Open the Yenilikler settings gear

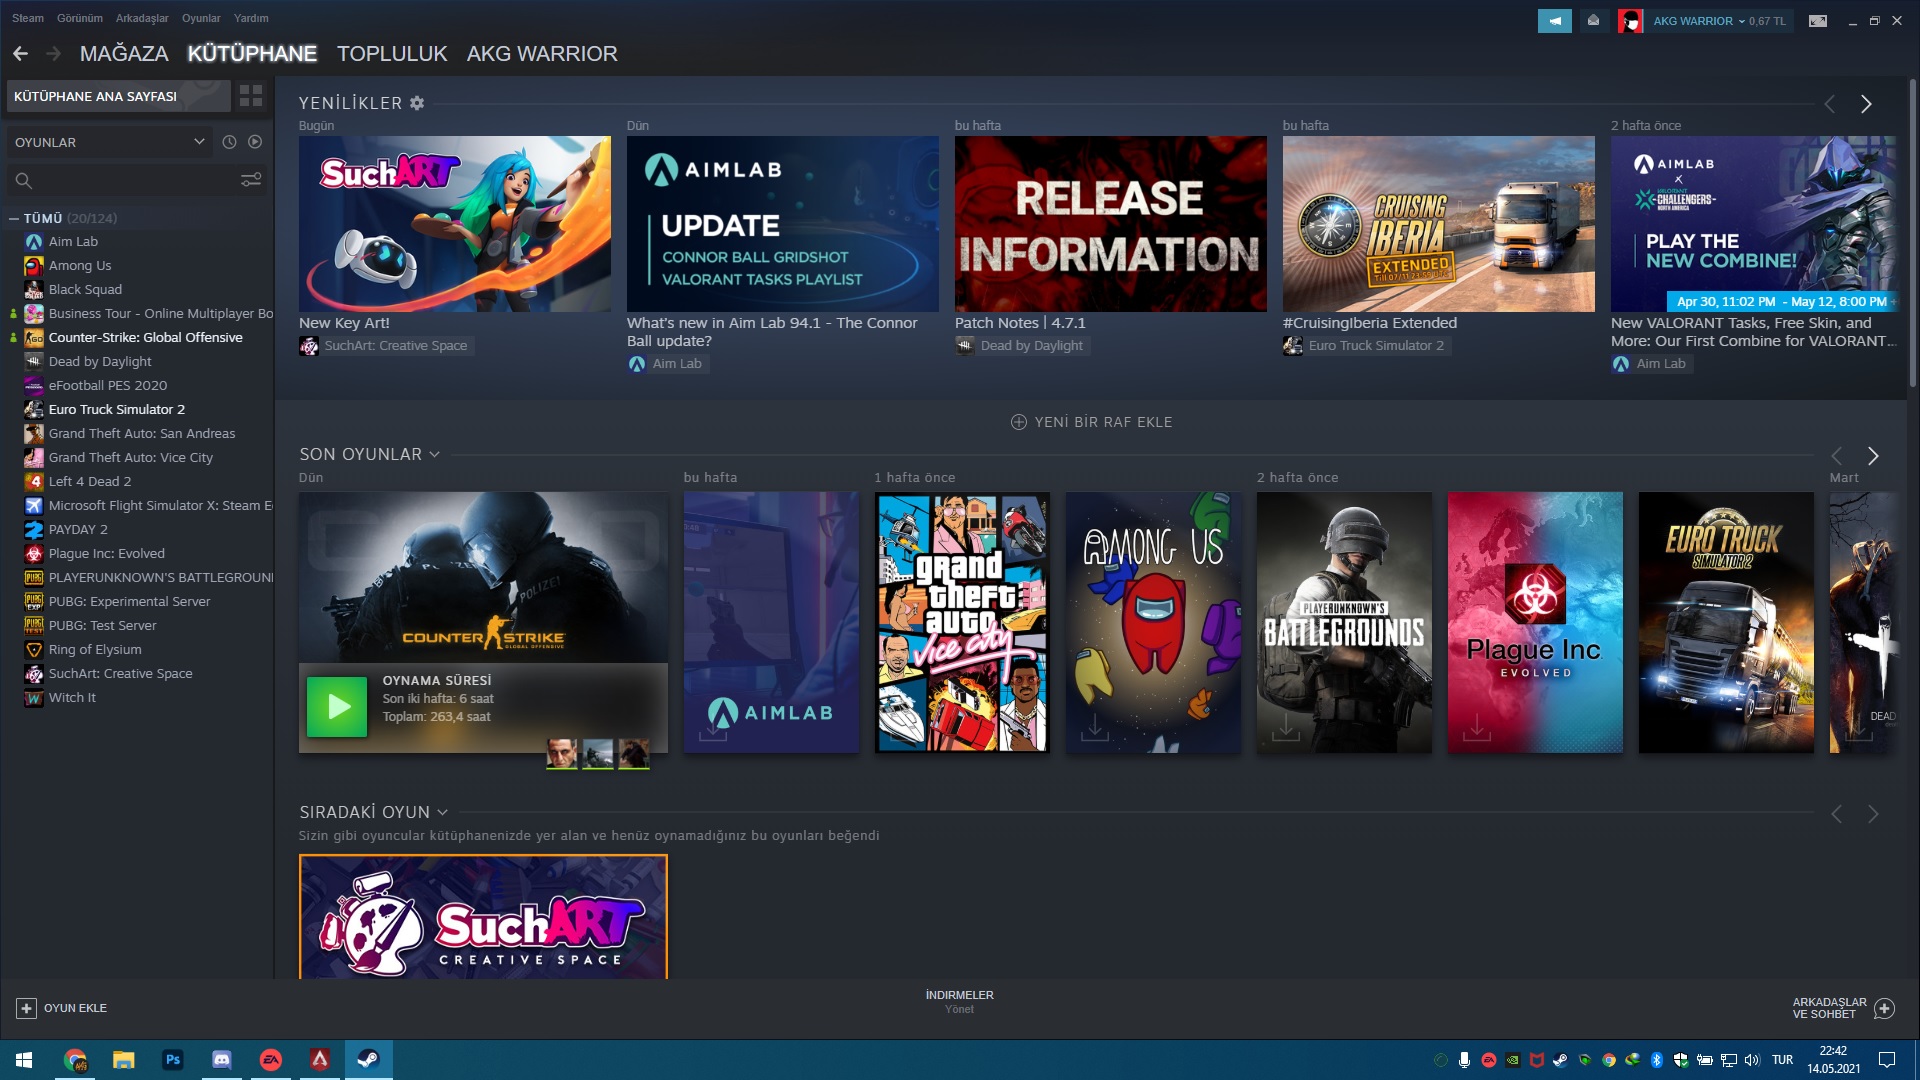point(417,103)
